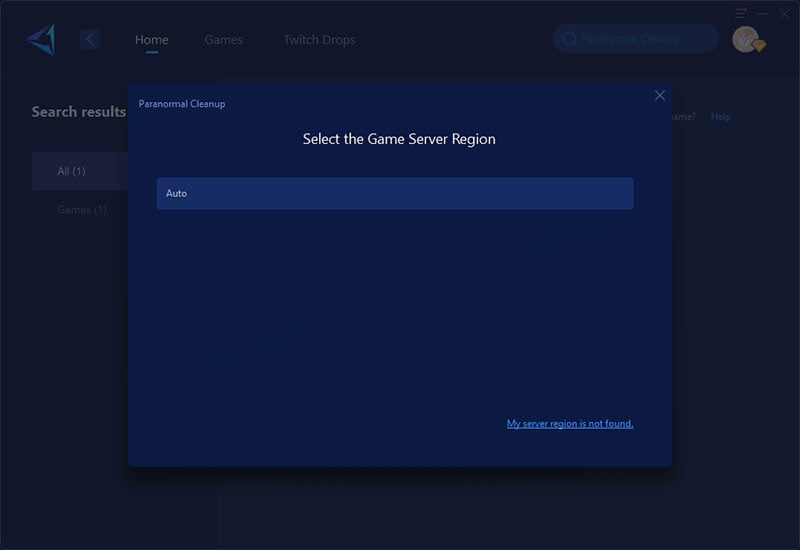Screen dimensions: 800x550
Task: Select the All (1) results filter
Action: pyautogui.click(x=80, y=171)
